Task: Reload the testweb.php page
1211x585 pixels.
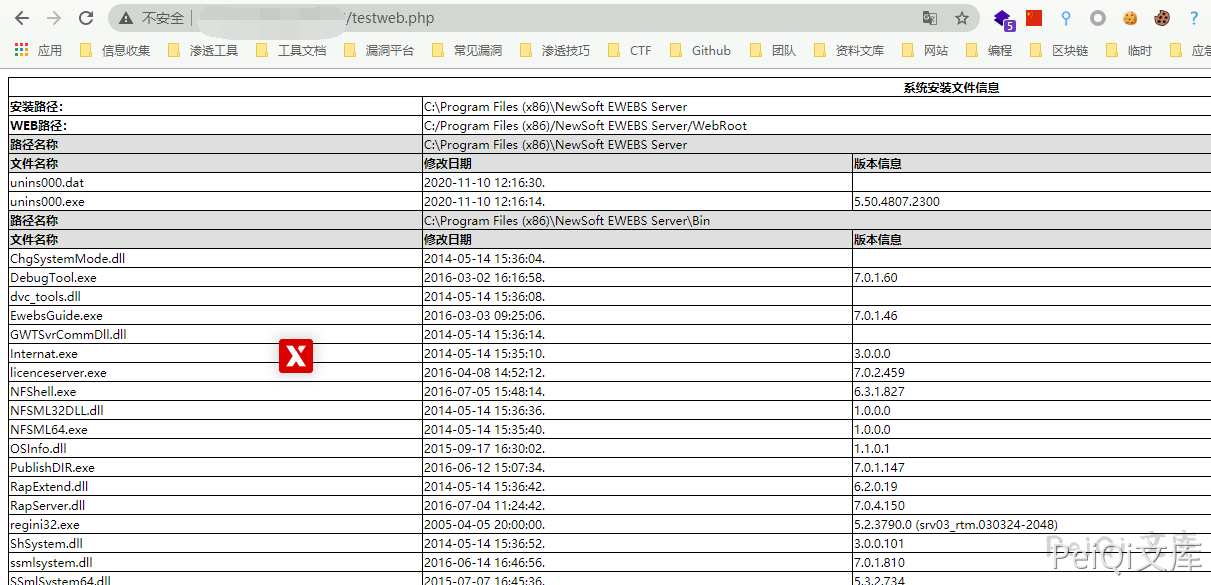Action: point(86,18)
